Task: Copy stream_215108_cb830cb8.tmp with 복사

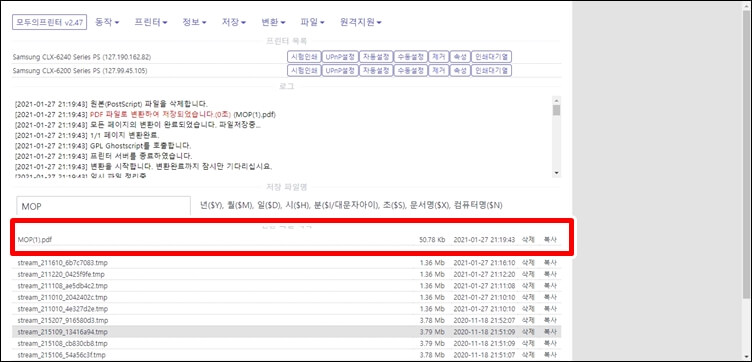Action: (550, 343)
